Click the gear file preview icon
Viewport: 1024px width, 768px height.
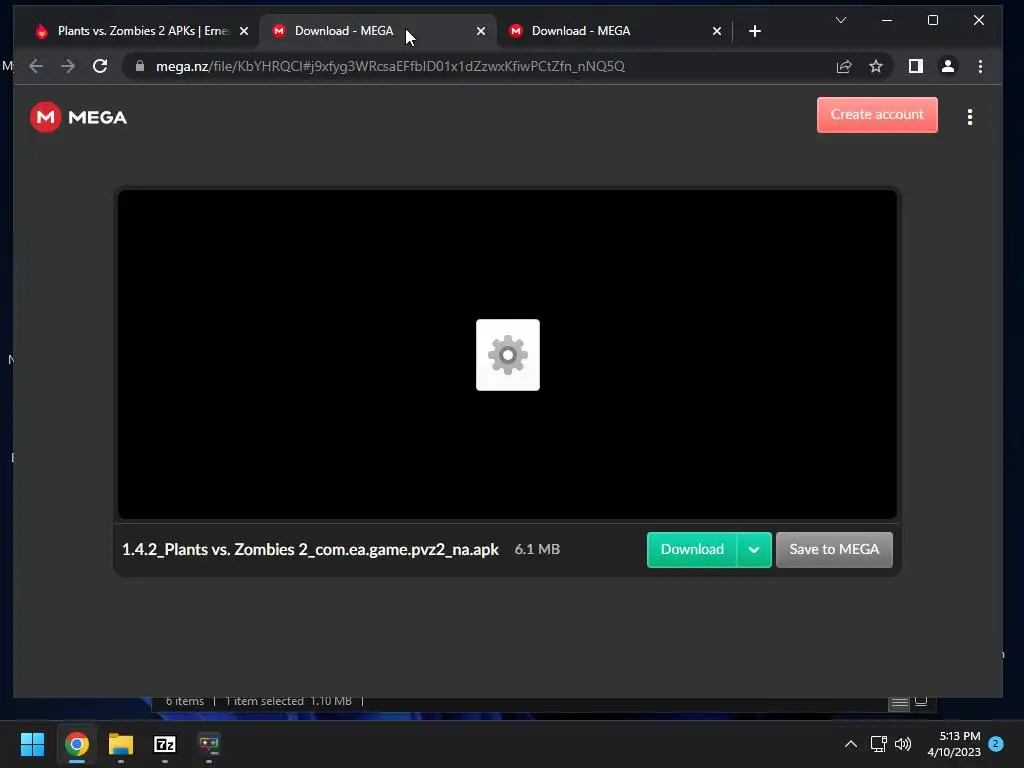coord(507,355)
